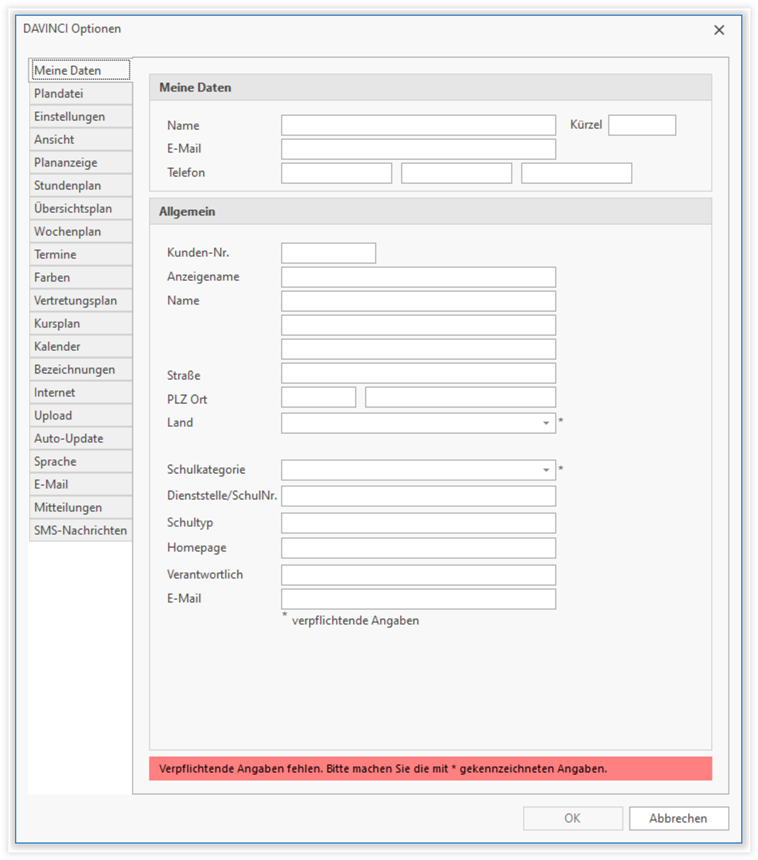Switch to the Plandatei tab
This screenshot has width=758, height=860.
pos(80,94)
